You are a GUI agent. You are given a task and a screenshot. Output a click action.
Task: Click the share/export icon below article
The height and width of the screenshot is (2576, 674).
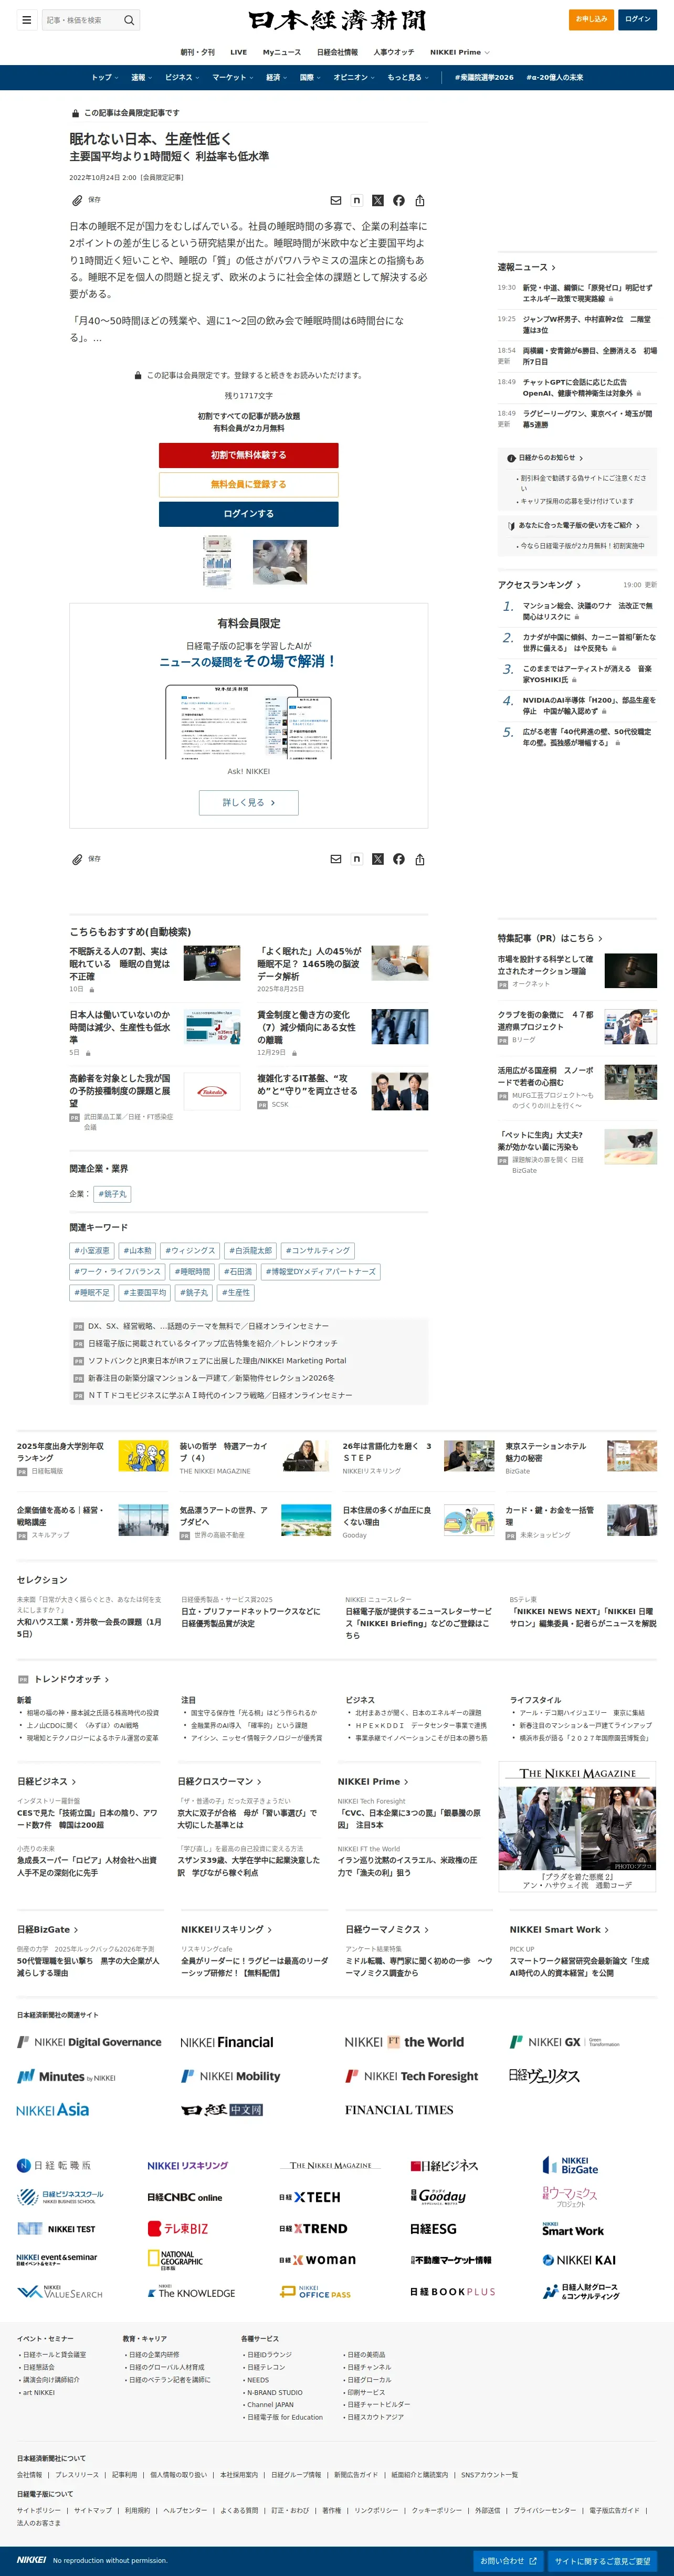(x=420, y=859)
